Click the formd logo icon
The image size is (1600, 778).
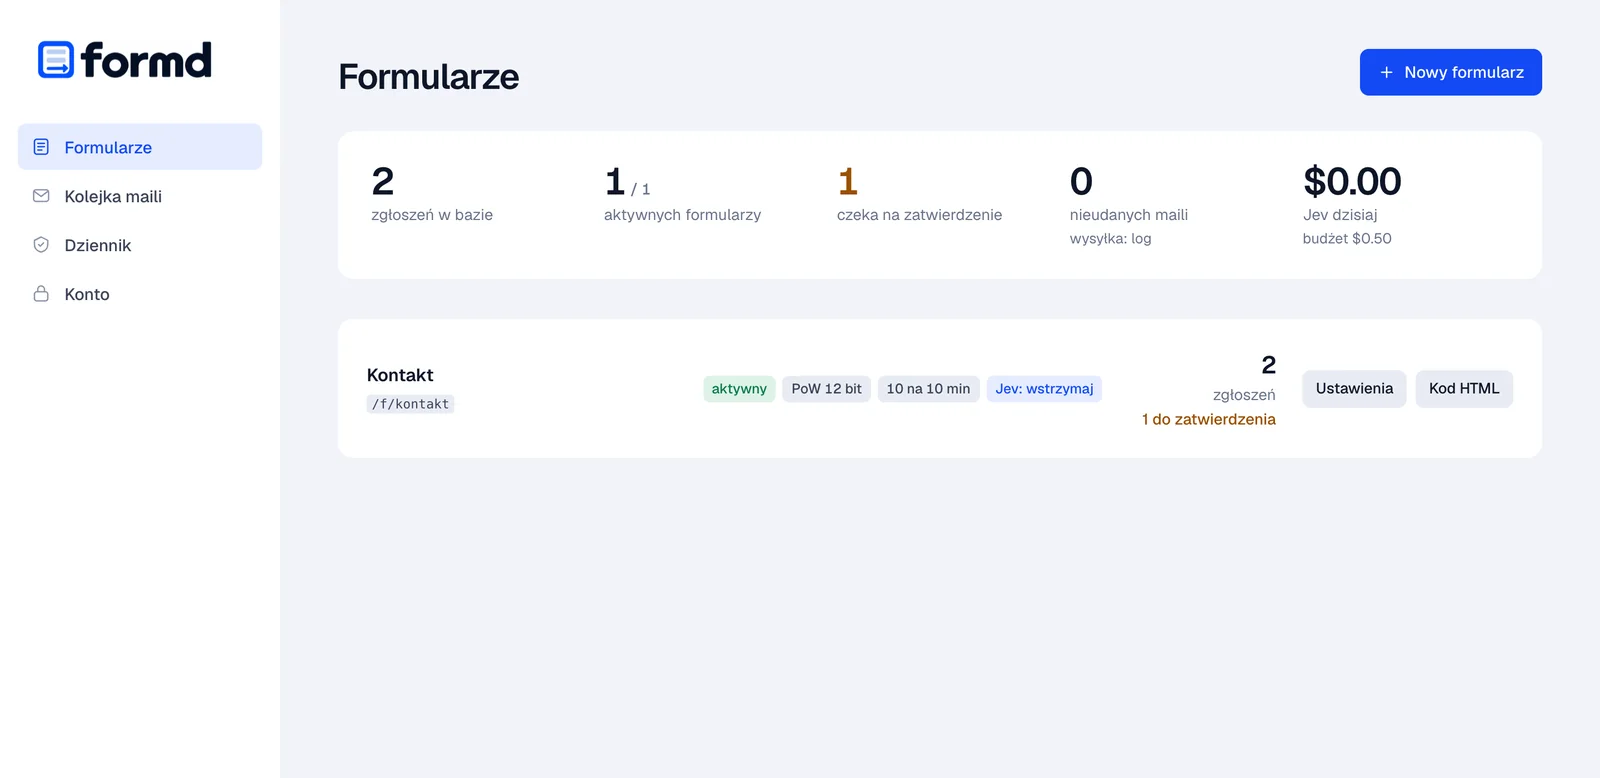click(56, 60)
